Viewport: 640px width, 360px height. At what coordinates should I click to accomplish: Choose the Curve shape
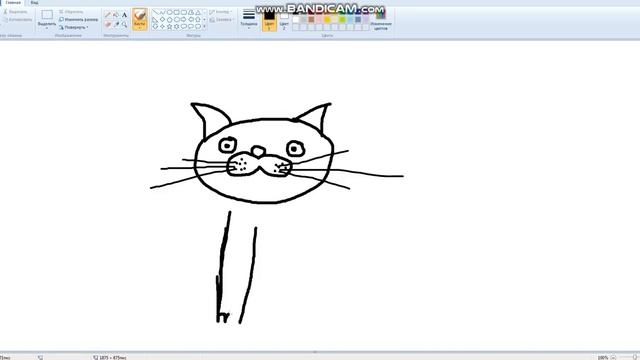[x=162, y=13]
